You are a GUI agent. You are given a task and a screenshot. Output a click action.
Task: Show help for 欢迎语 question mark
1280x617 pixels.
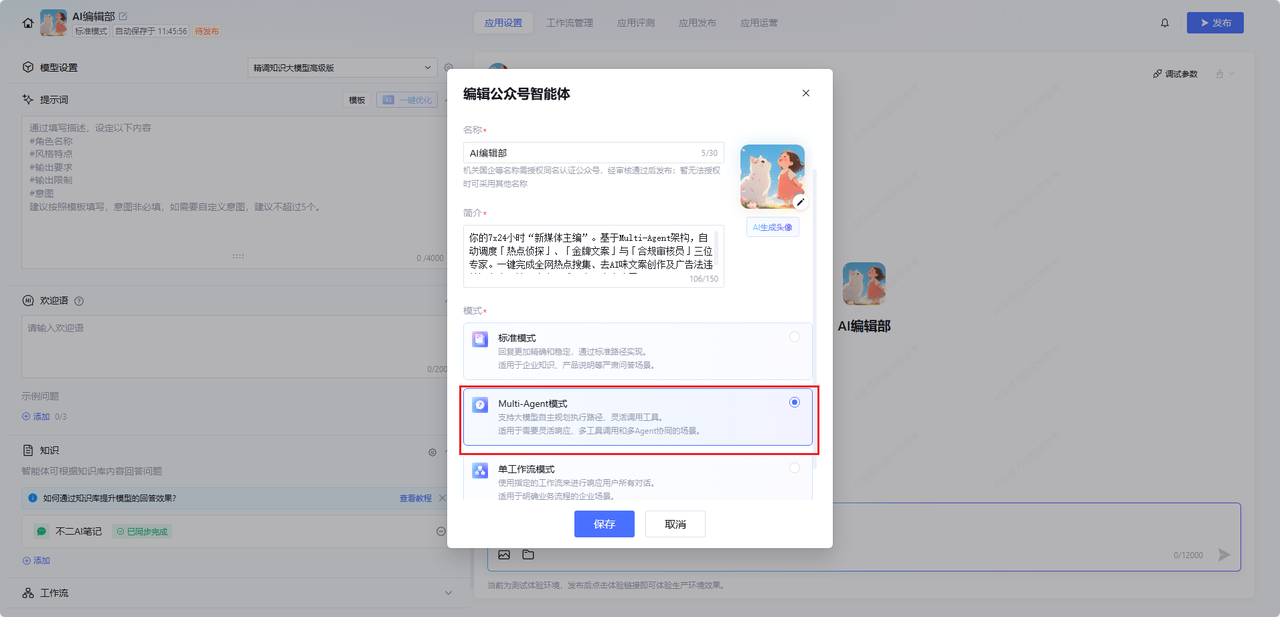coord(79,300)
